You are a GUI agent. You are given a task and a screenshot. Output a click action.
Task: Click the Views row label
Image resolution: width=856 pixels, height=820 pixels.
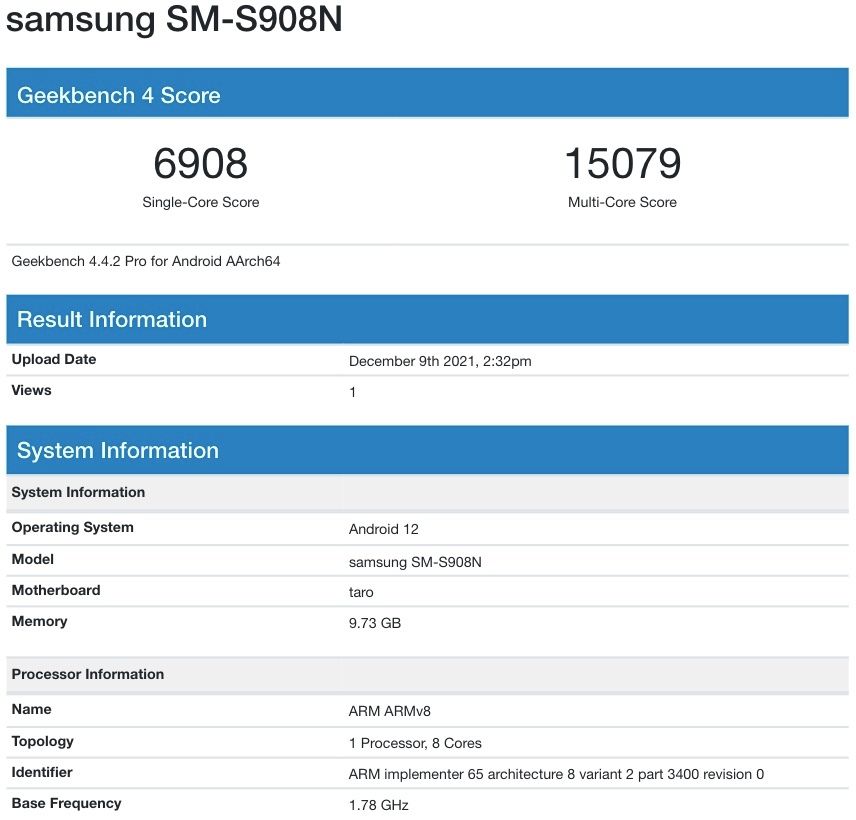click(x=31, y=391)
